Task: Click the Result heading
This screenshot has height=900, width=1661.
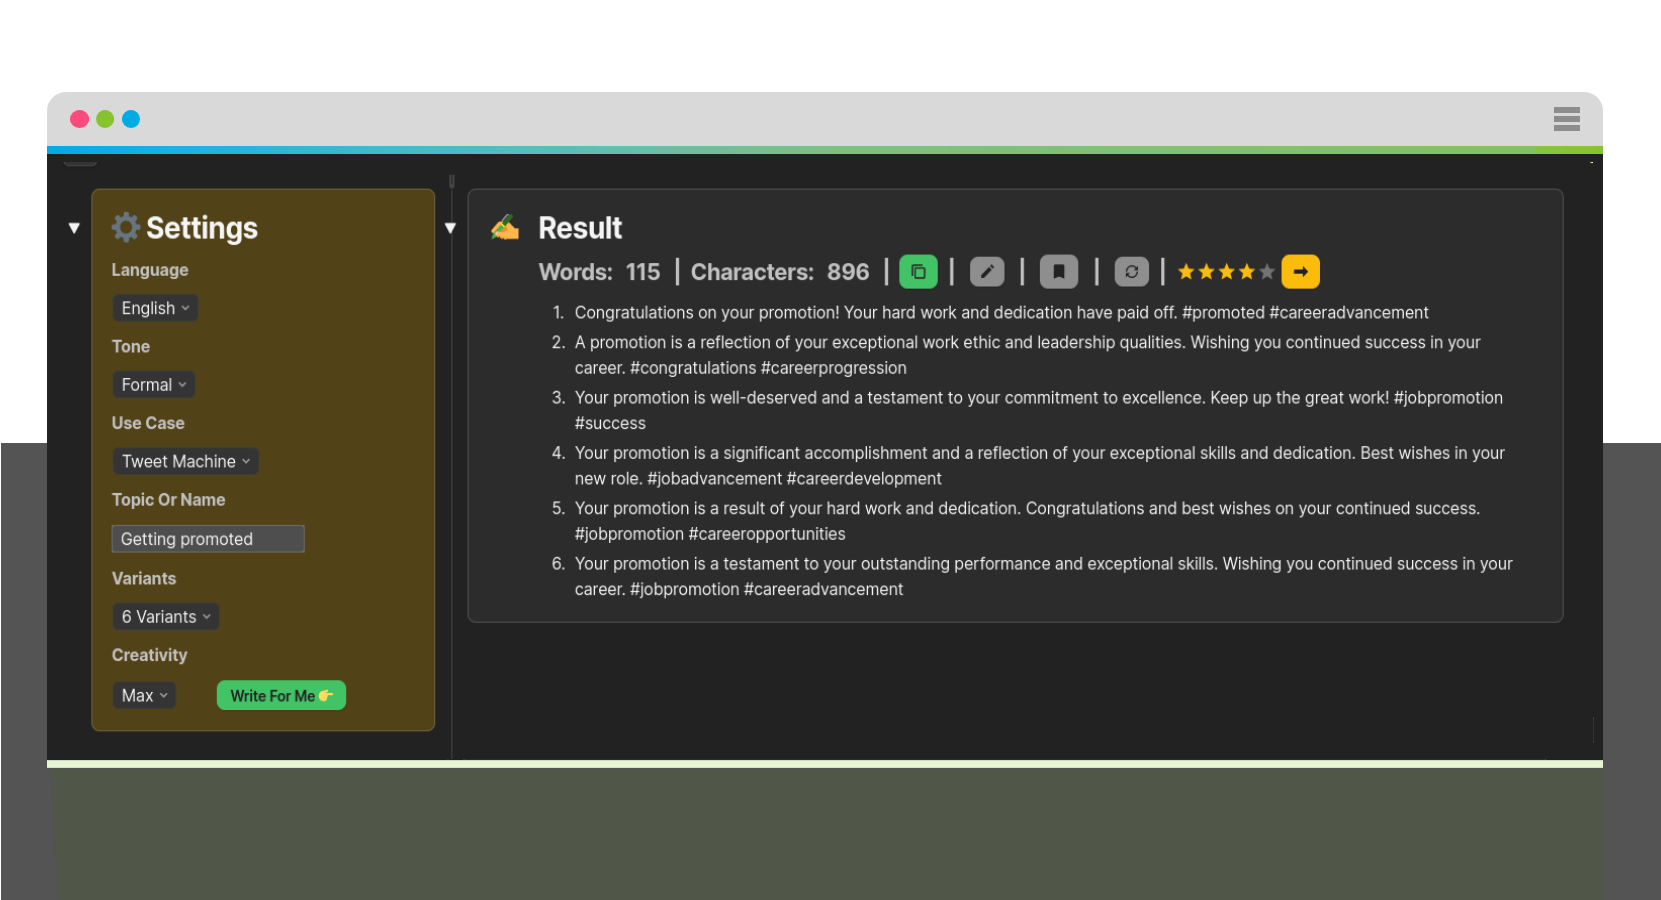Action: (580, 228)
